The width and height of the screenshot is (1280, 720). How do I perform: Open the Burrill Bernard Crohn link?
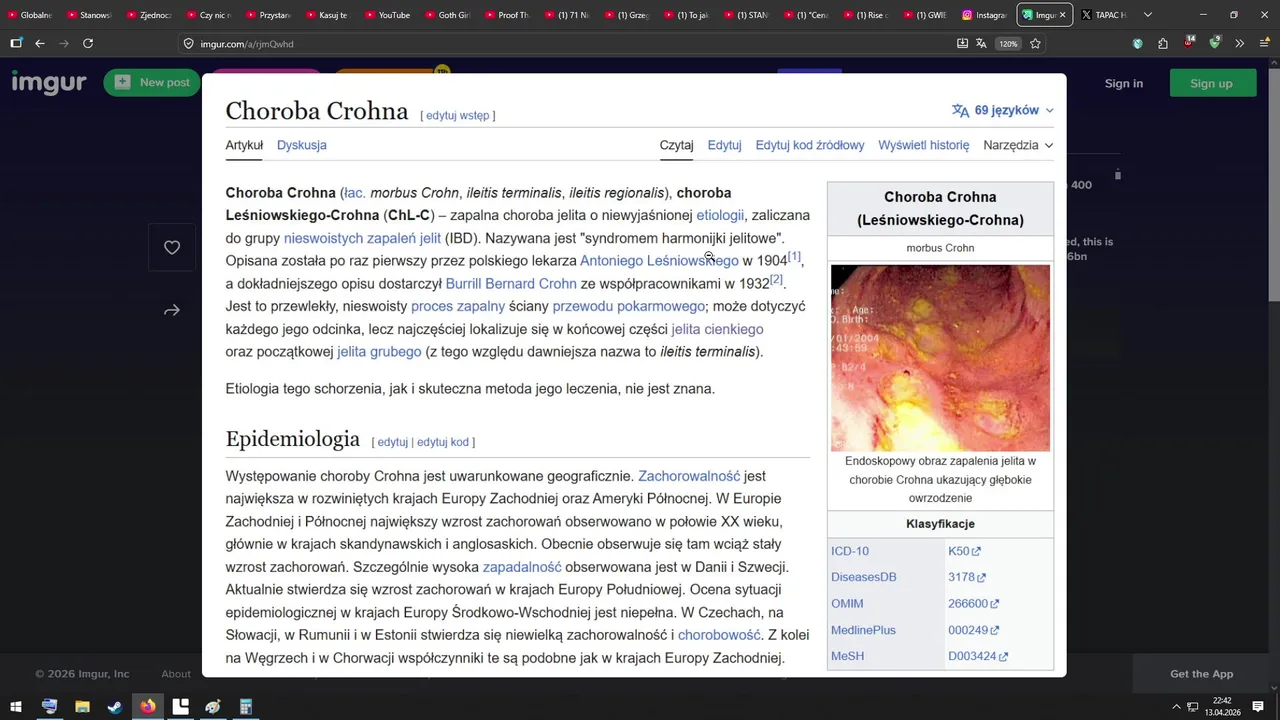pyautogui.click(x=511, y=284)
